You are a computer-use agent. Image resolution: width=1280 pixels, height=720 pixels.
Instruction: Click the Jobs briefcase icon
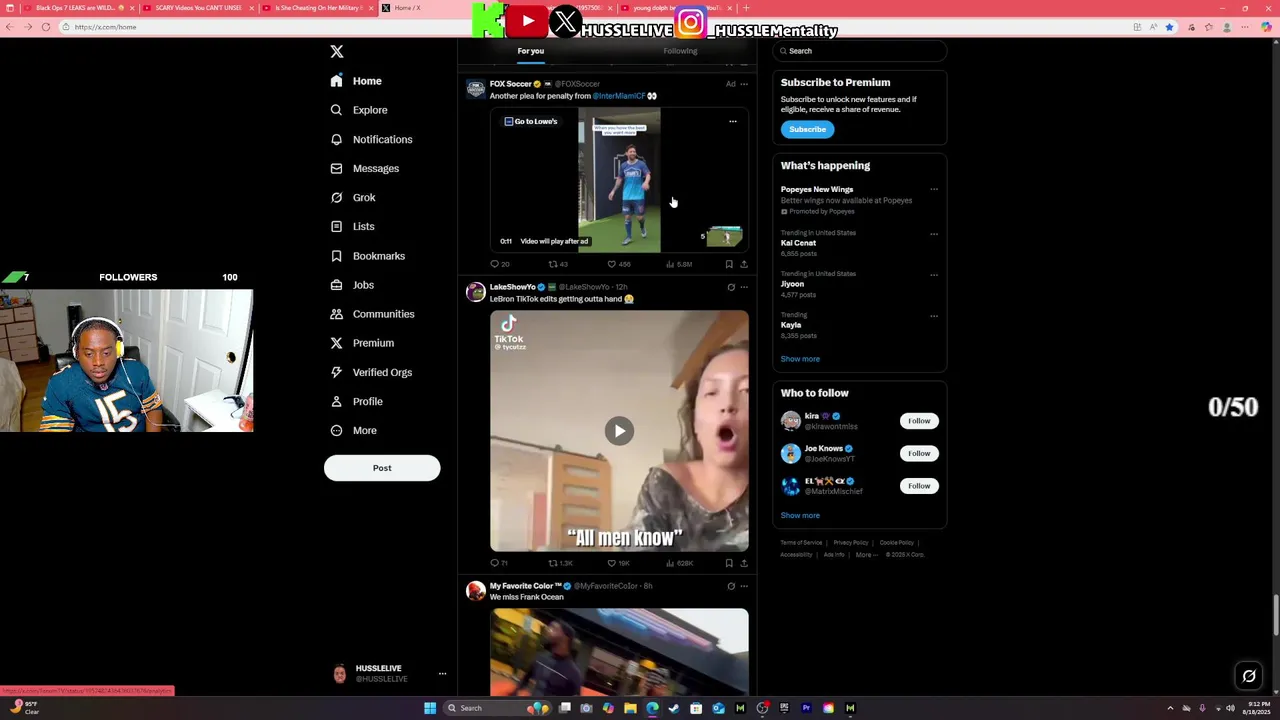click(x=336, y=285)
